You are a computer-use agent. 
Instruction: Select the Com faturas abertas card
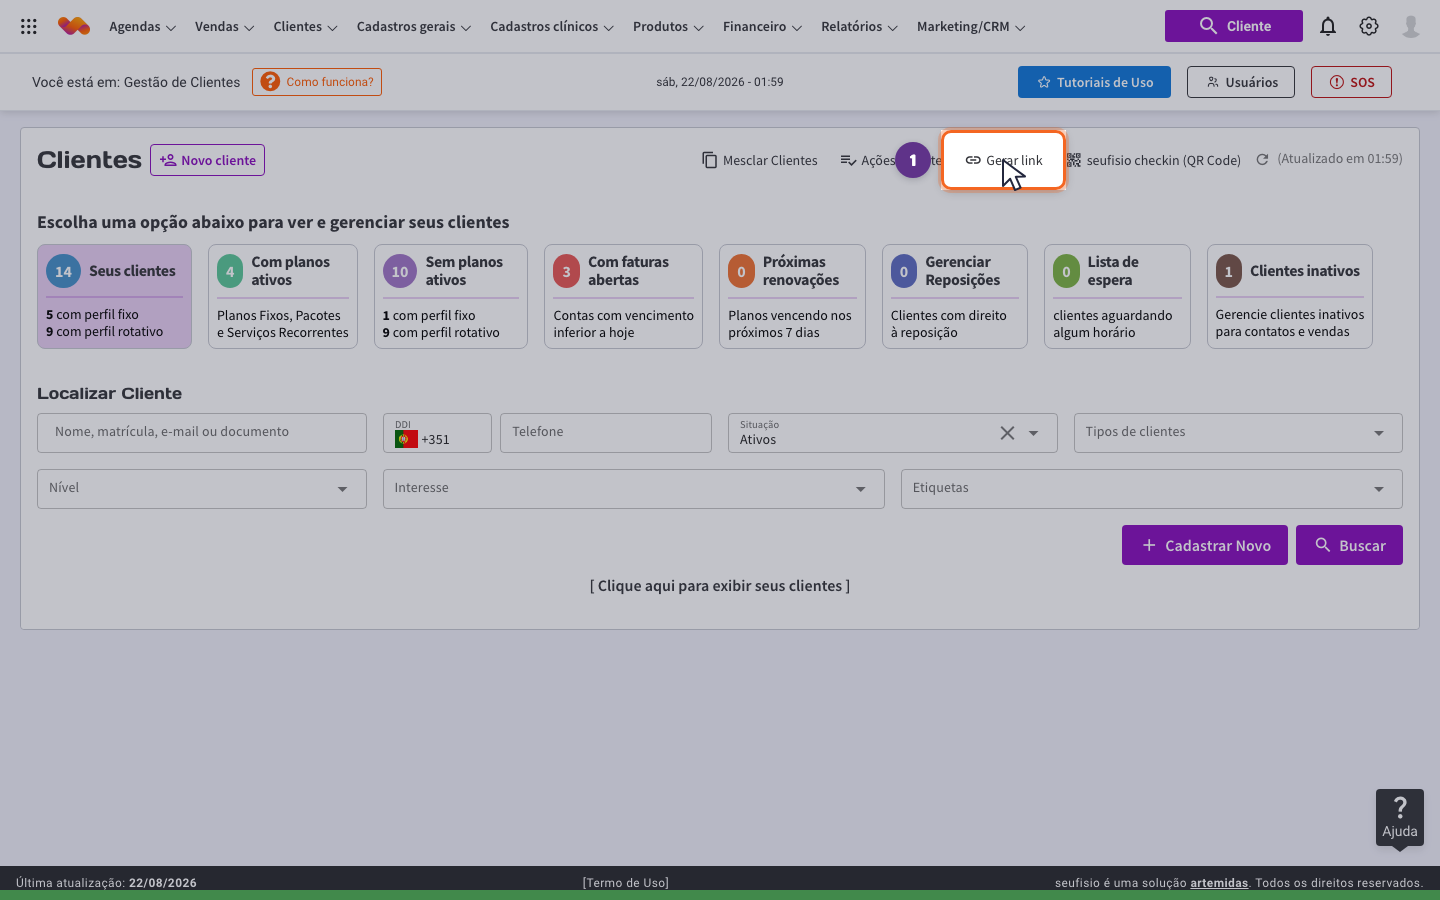pyautogui.click(x=623, y=297)
